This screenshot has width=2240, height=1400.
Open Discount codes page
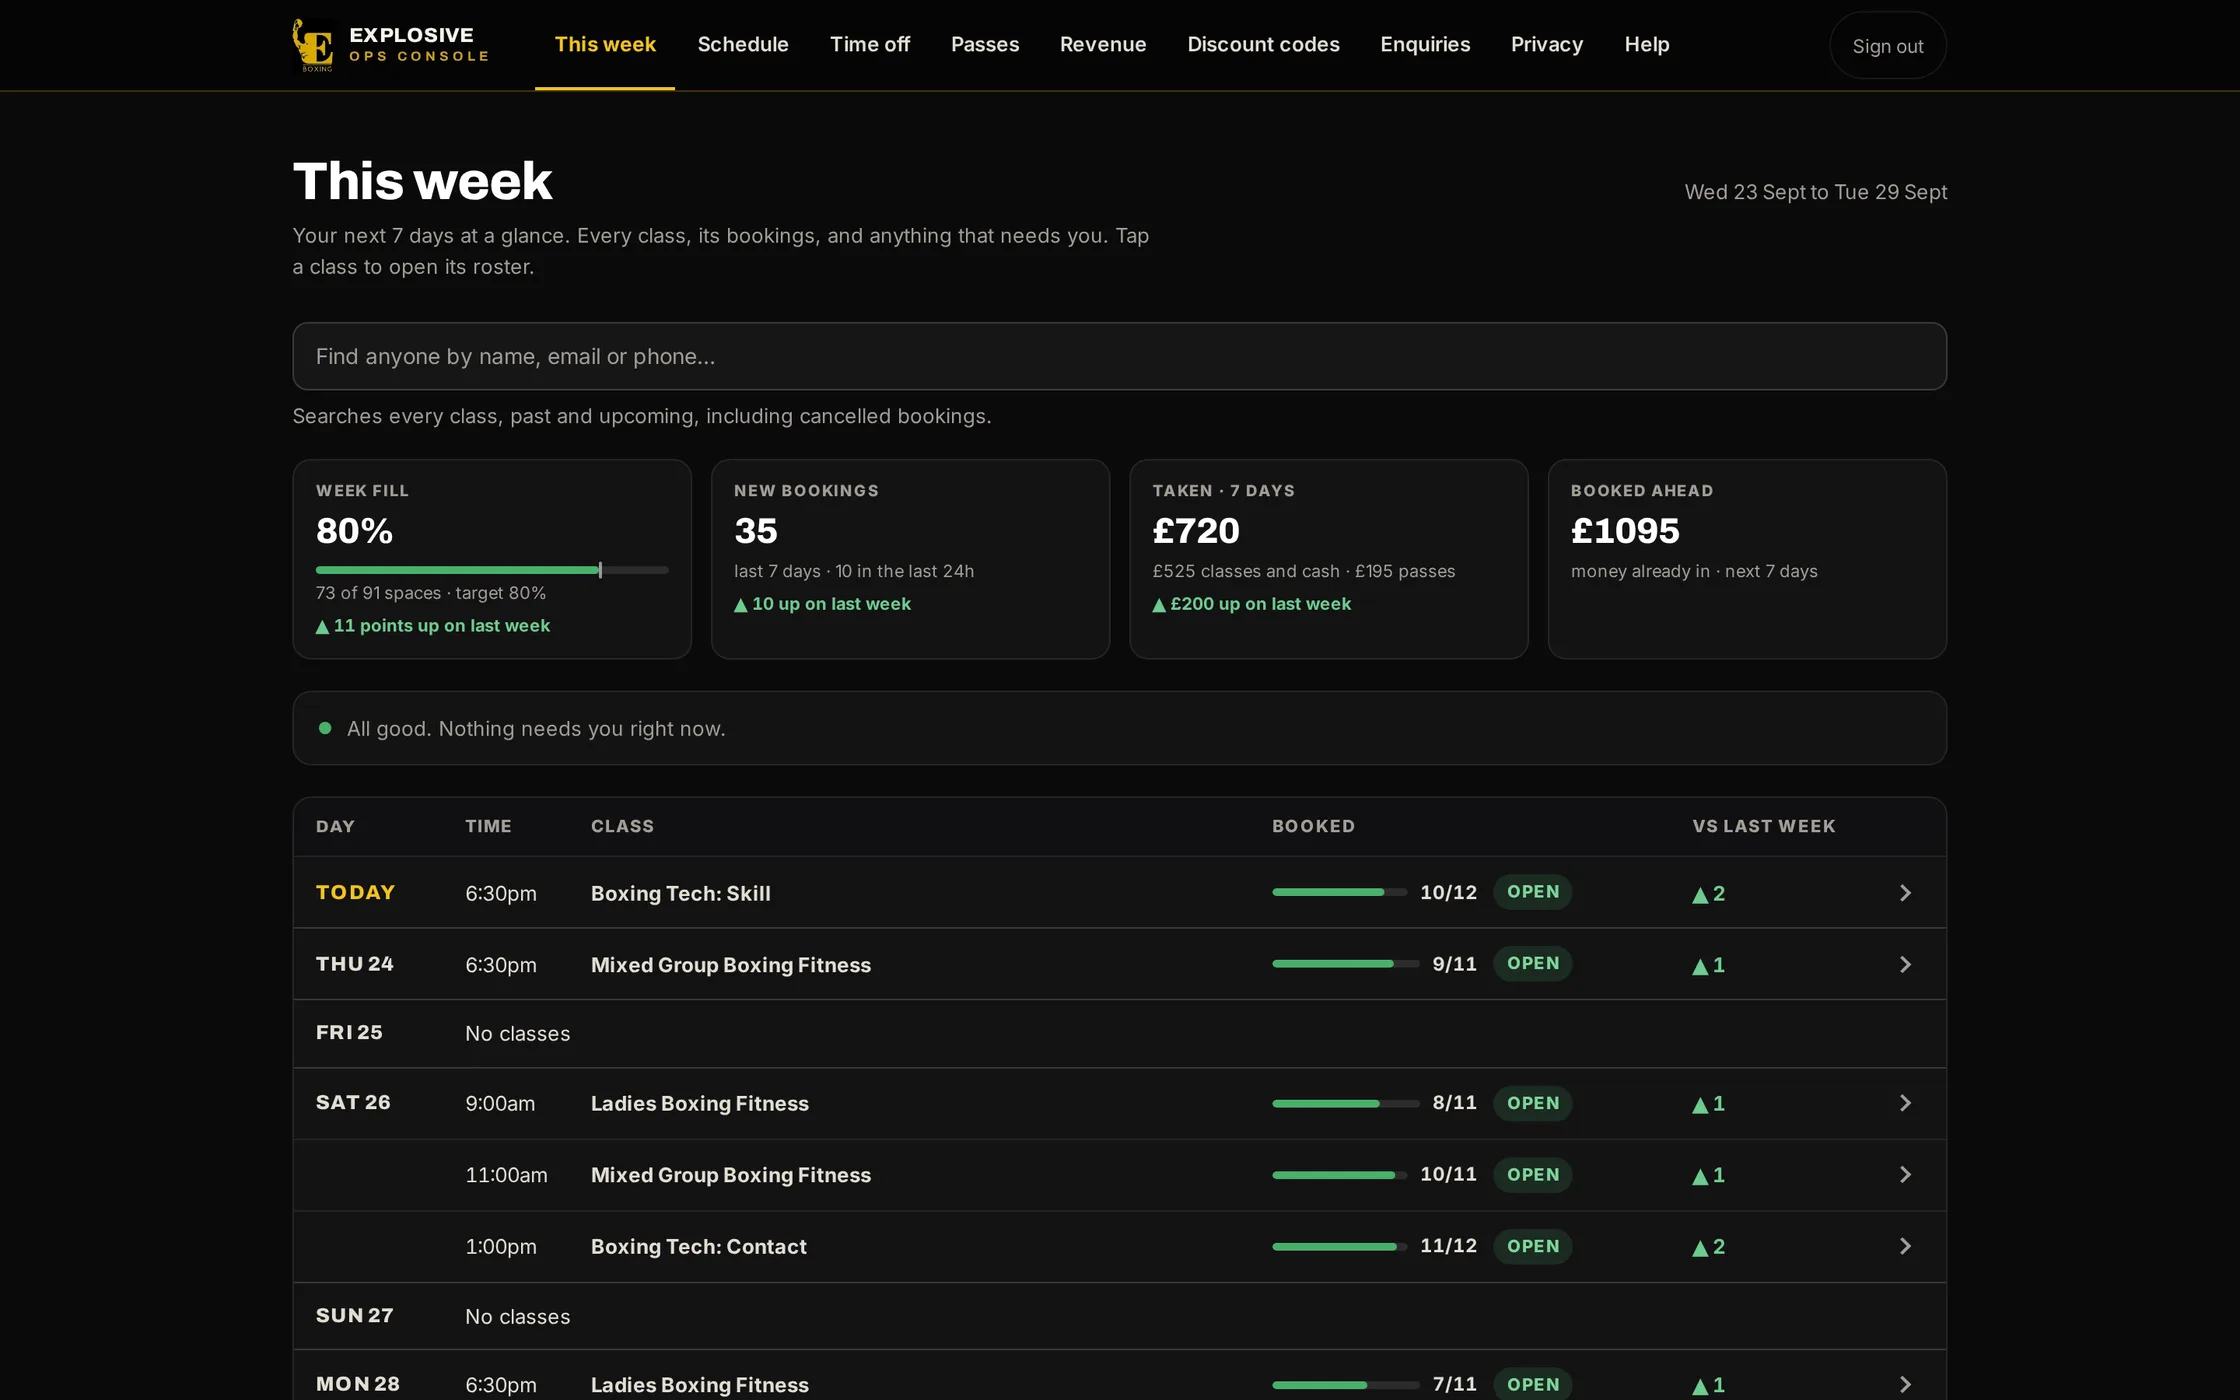pos(1263,45)
